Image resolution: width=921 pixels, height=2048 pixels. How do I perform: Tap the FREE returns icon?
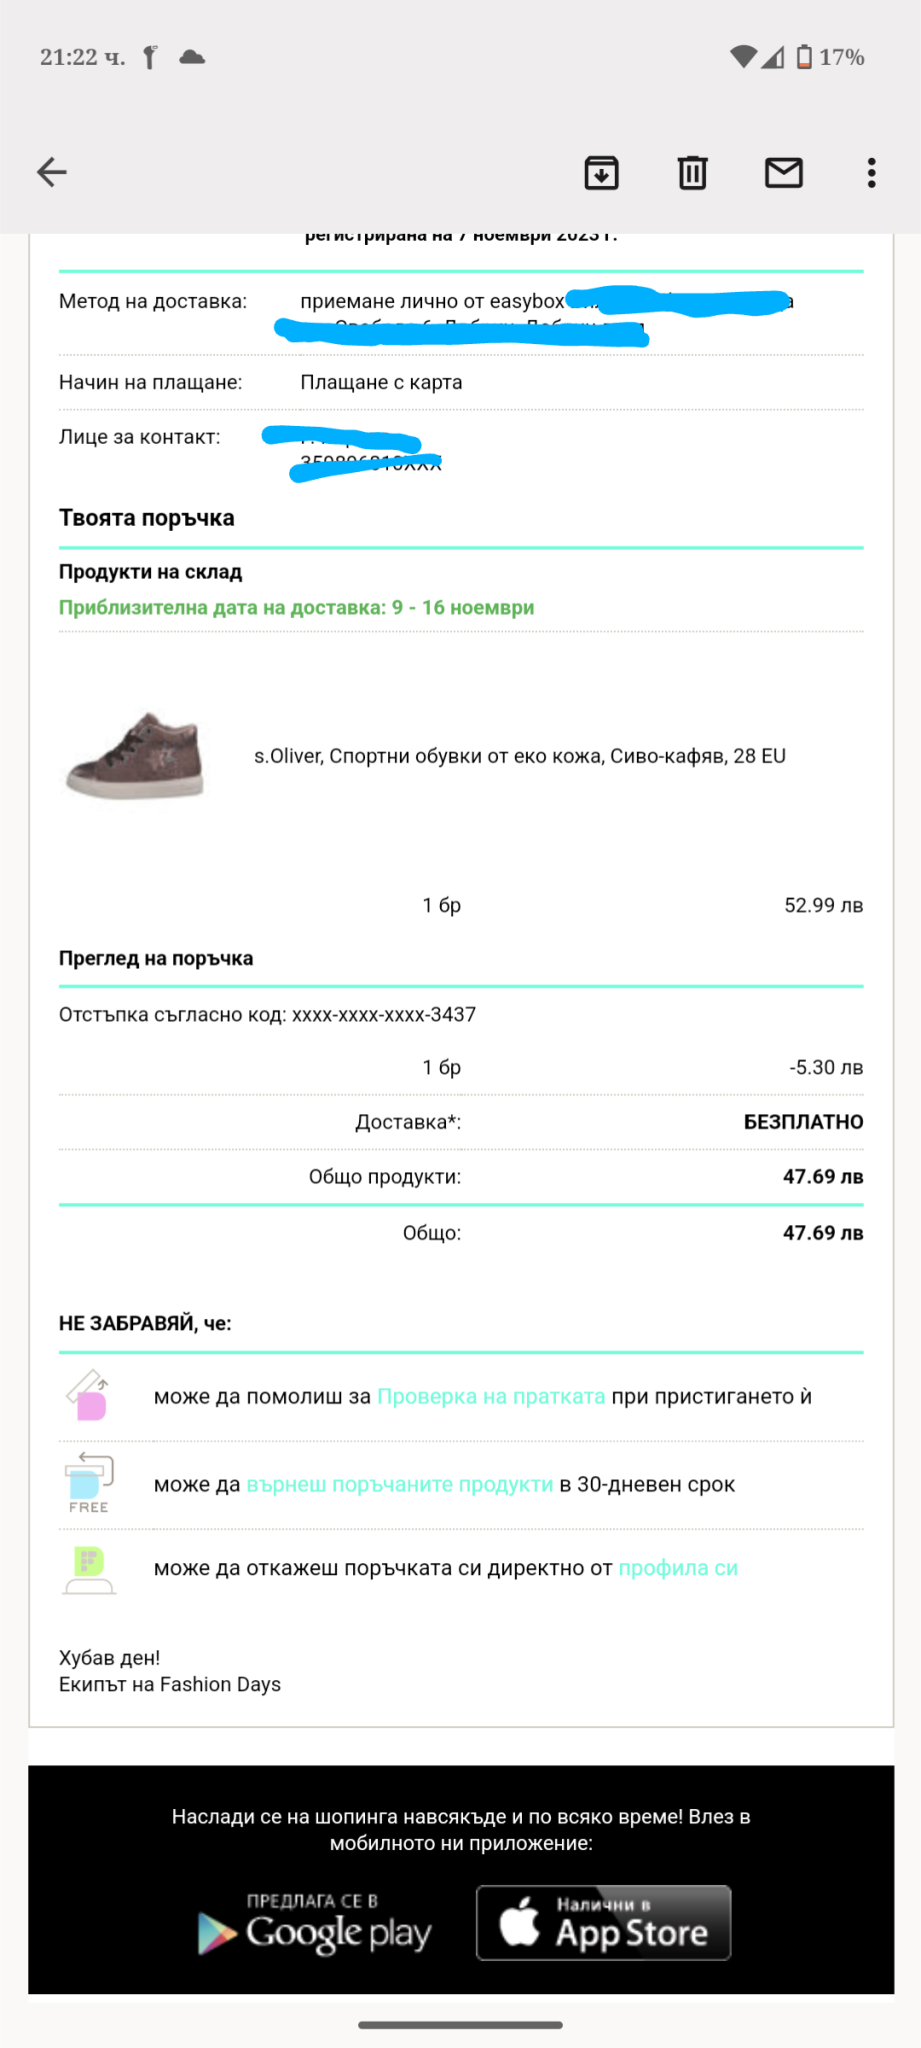(x=89, y=1483)
